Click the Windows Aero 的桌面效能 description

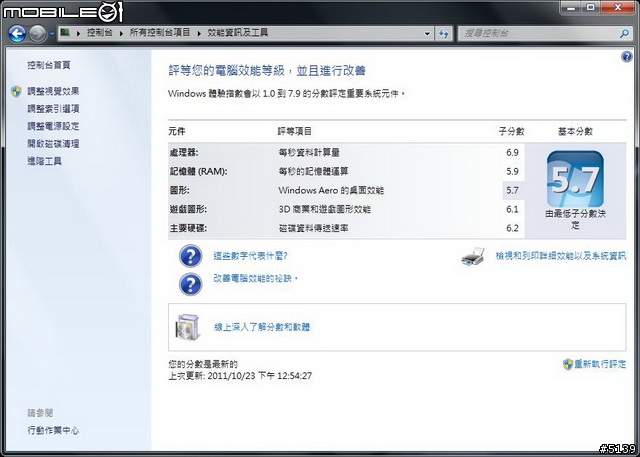pyautogui.click(x=331, y=191)
